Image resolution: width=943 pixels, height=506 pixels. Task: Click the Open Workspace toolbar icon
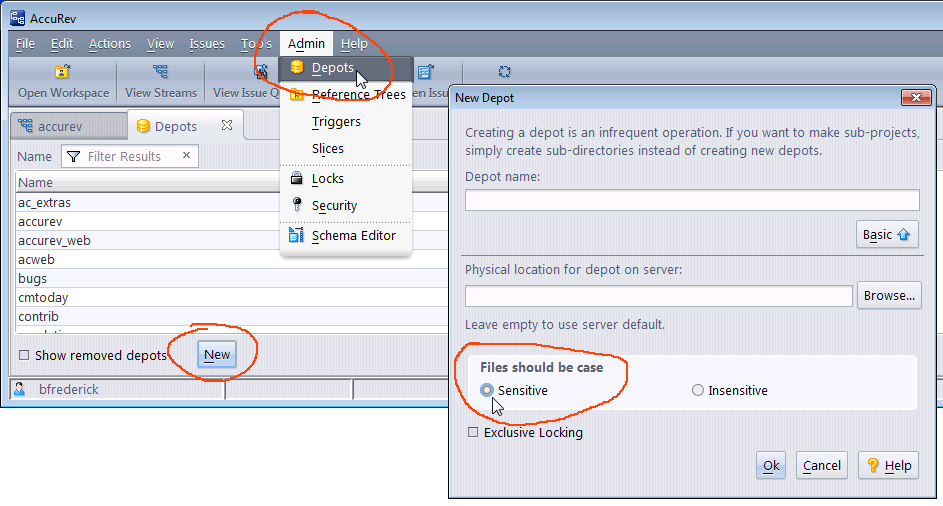[x=63, y=72]
